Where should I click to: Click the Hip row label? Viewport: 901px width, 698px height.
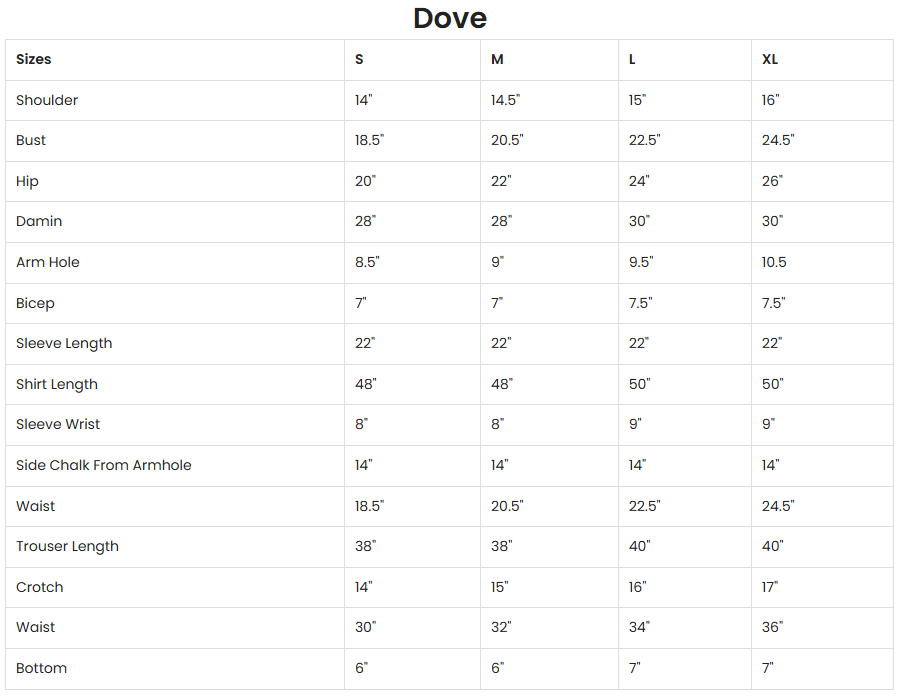(28, 181)
